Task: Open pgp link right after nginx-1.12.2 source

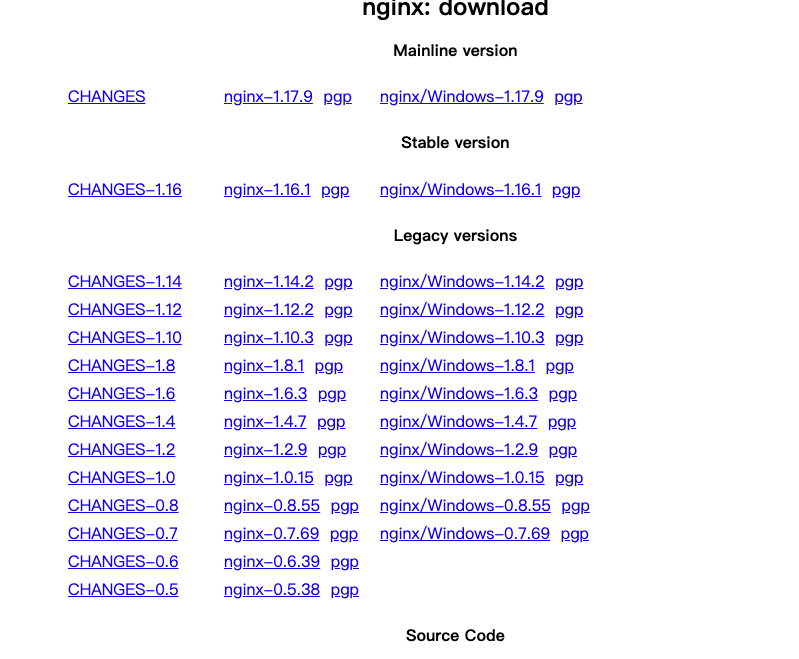Action: click(338, 310)
